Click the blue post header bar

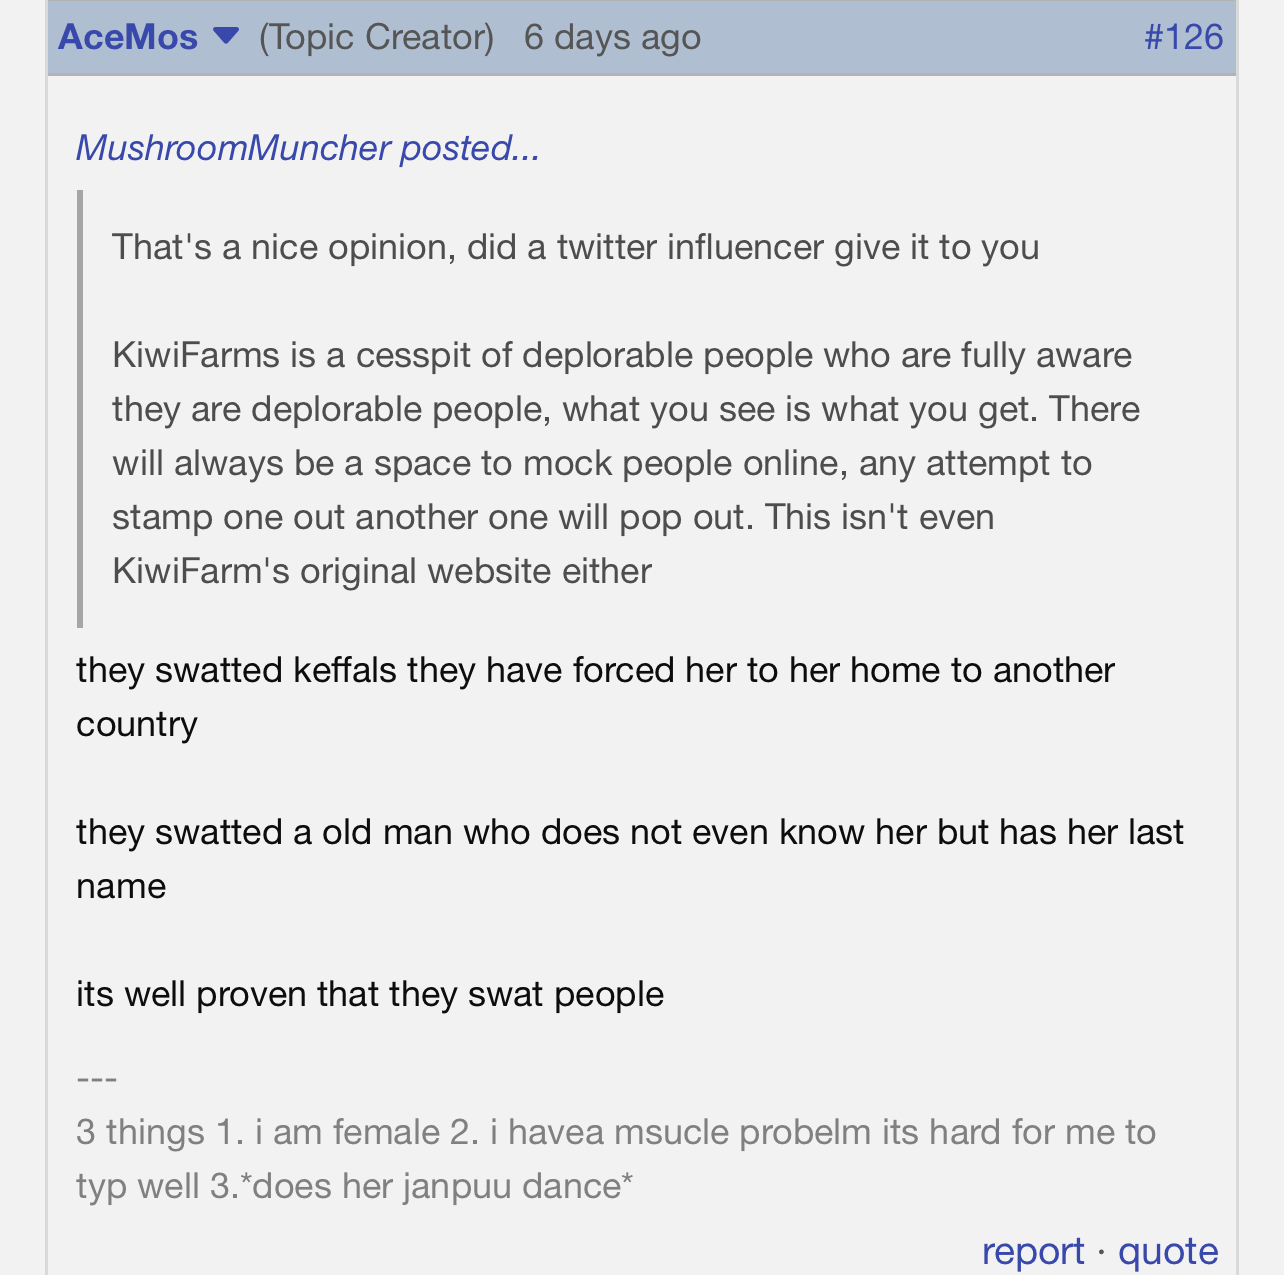tap(642, 37)
